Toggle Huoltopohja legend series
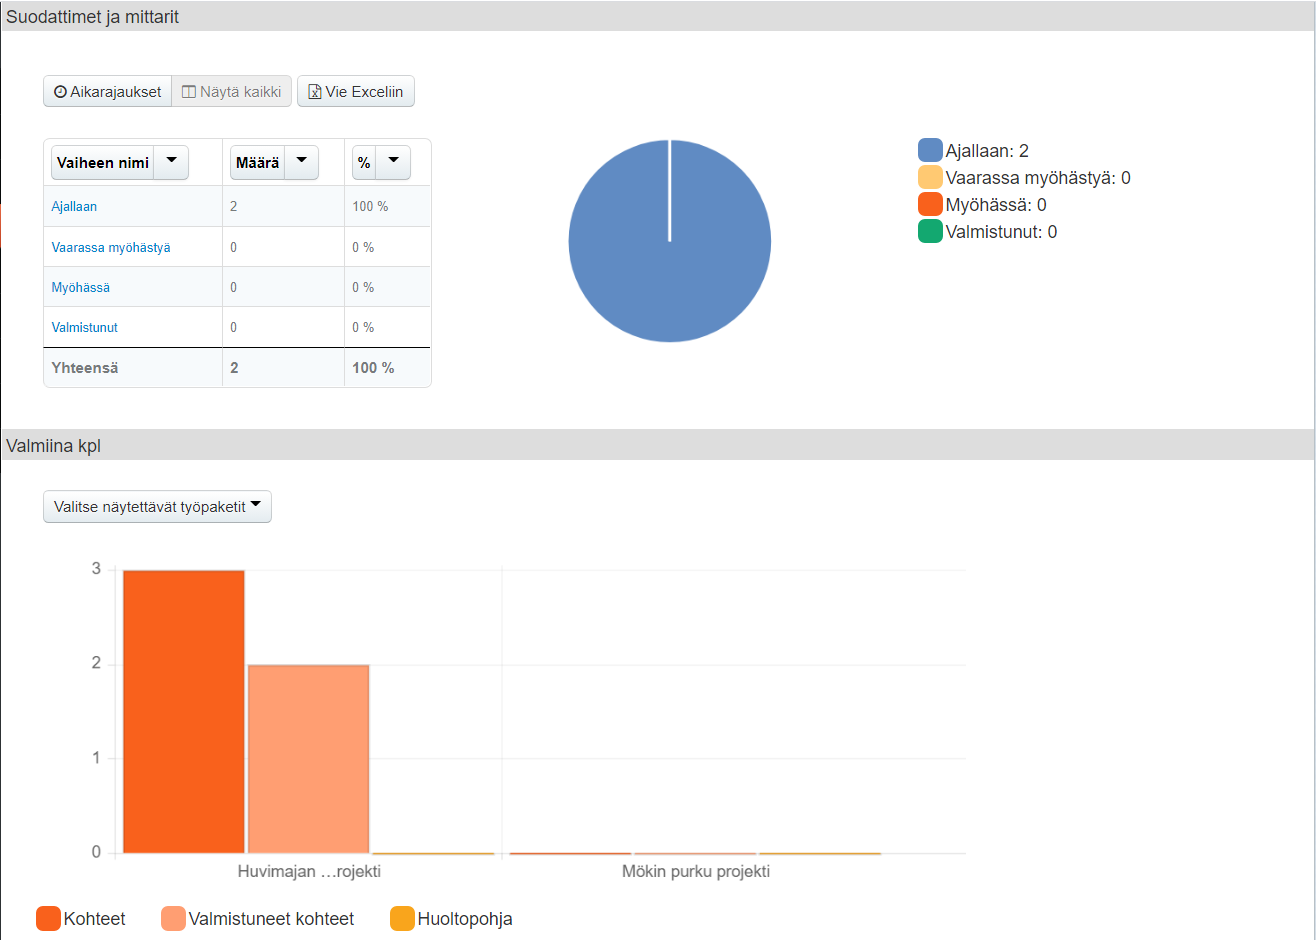 (402, 919)
